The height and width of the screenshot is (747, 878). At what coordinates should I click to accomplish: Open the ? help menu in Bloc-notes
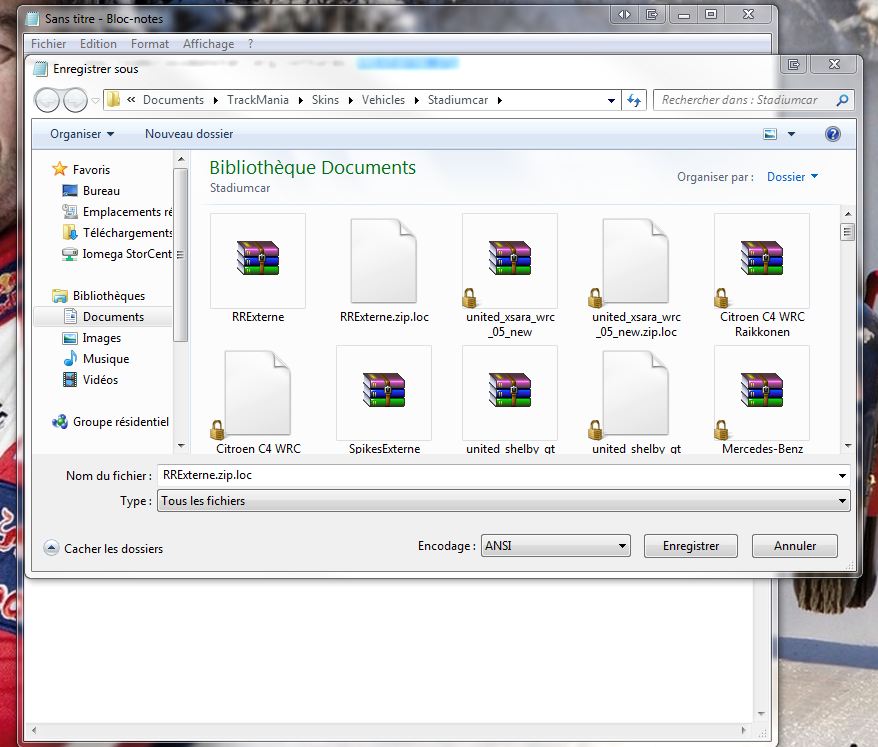click(250, 44)
